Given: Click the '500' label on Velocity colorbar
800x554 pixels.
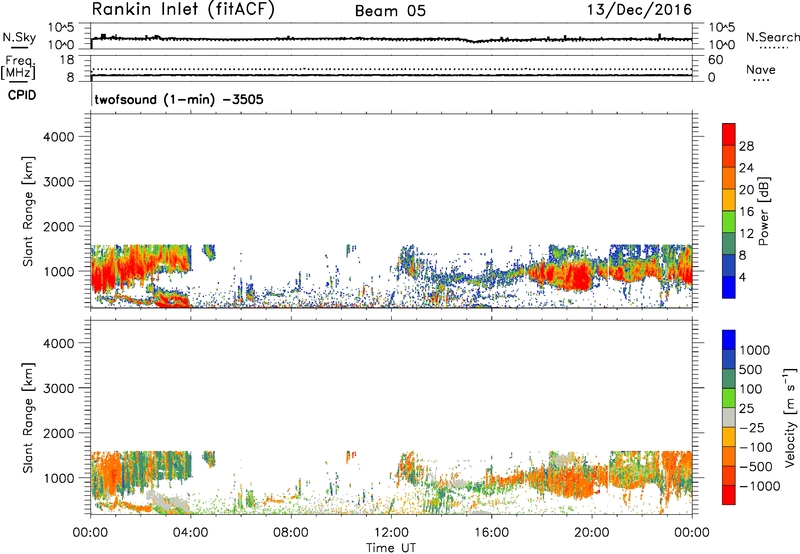Looking at the screenshot, I should [x=751, y=370].
